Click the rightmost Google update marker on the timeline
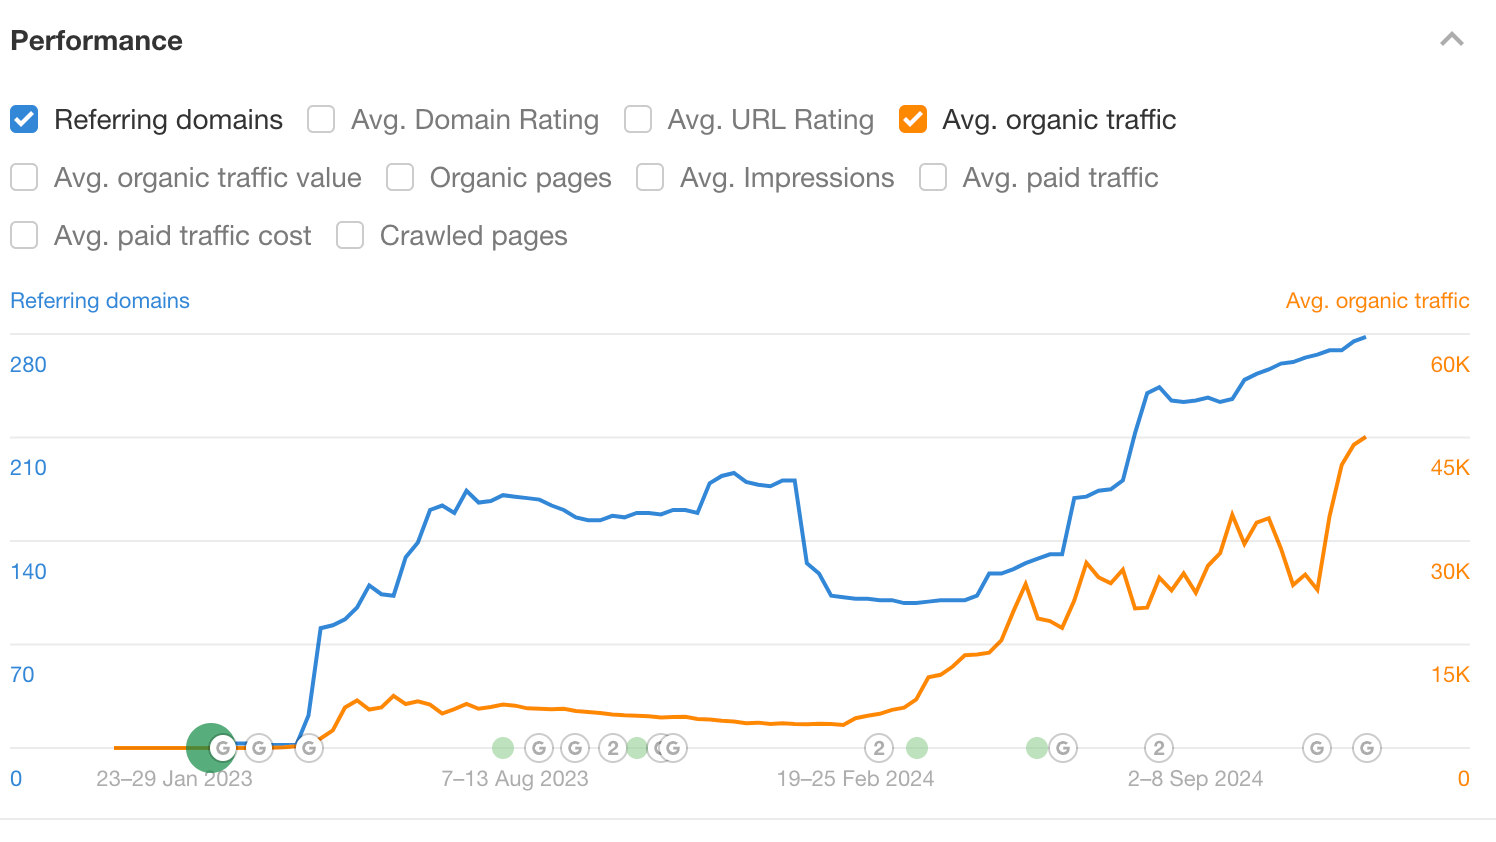 tap(1366, 747)
